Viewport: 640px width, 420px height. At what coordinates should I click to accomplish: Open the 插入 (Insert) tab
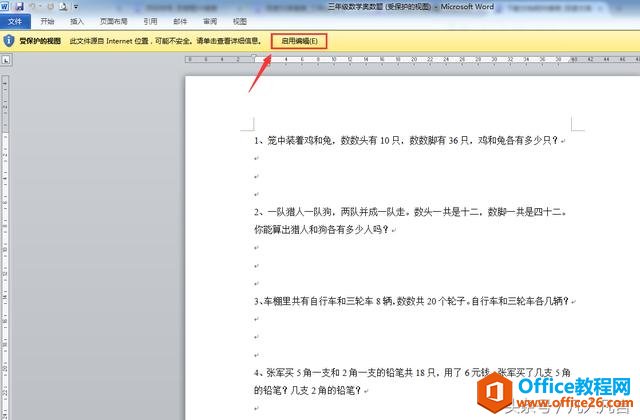click(x=77, y=20)
